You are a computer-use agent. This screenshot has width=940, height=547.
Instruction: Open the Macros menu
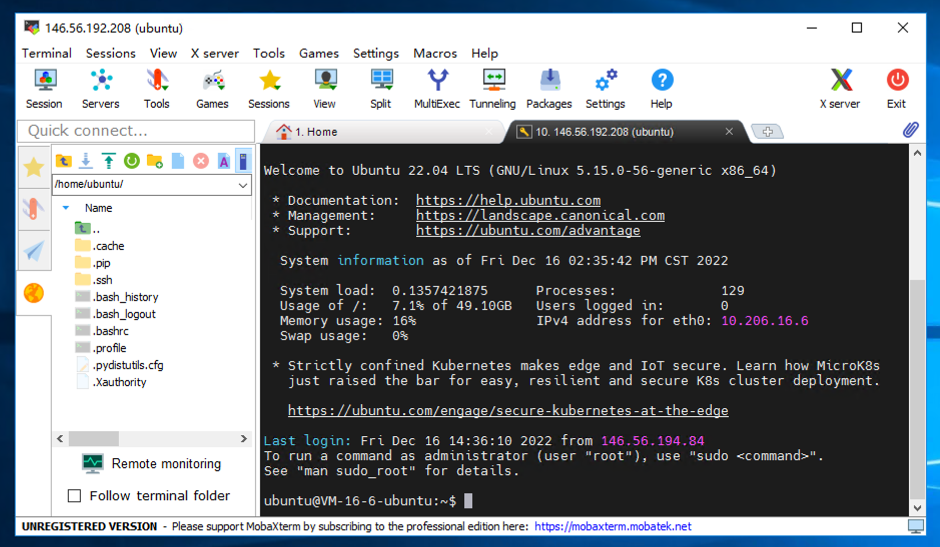tap(435, 53)
